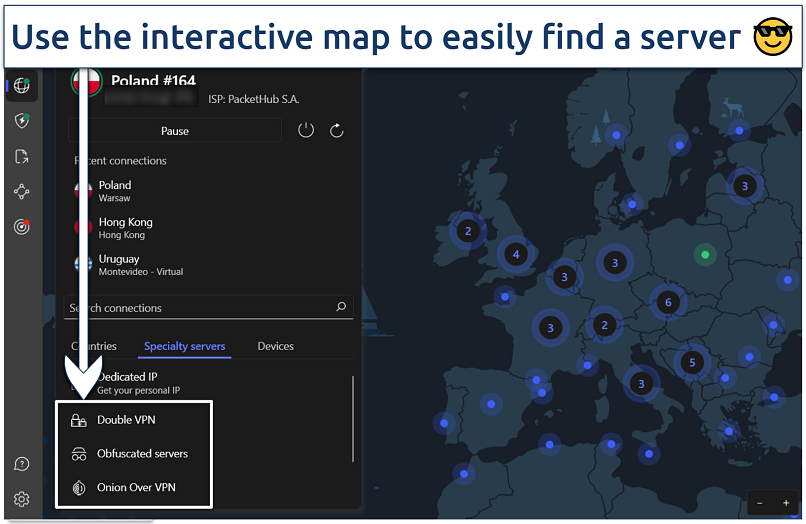Zoom out the map with minus button
Screen dimensions: 806x524
point(760,503)
